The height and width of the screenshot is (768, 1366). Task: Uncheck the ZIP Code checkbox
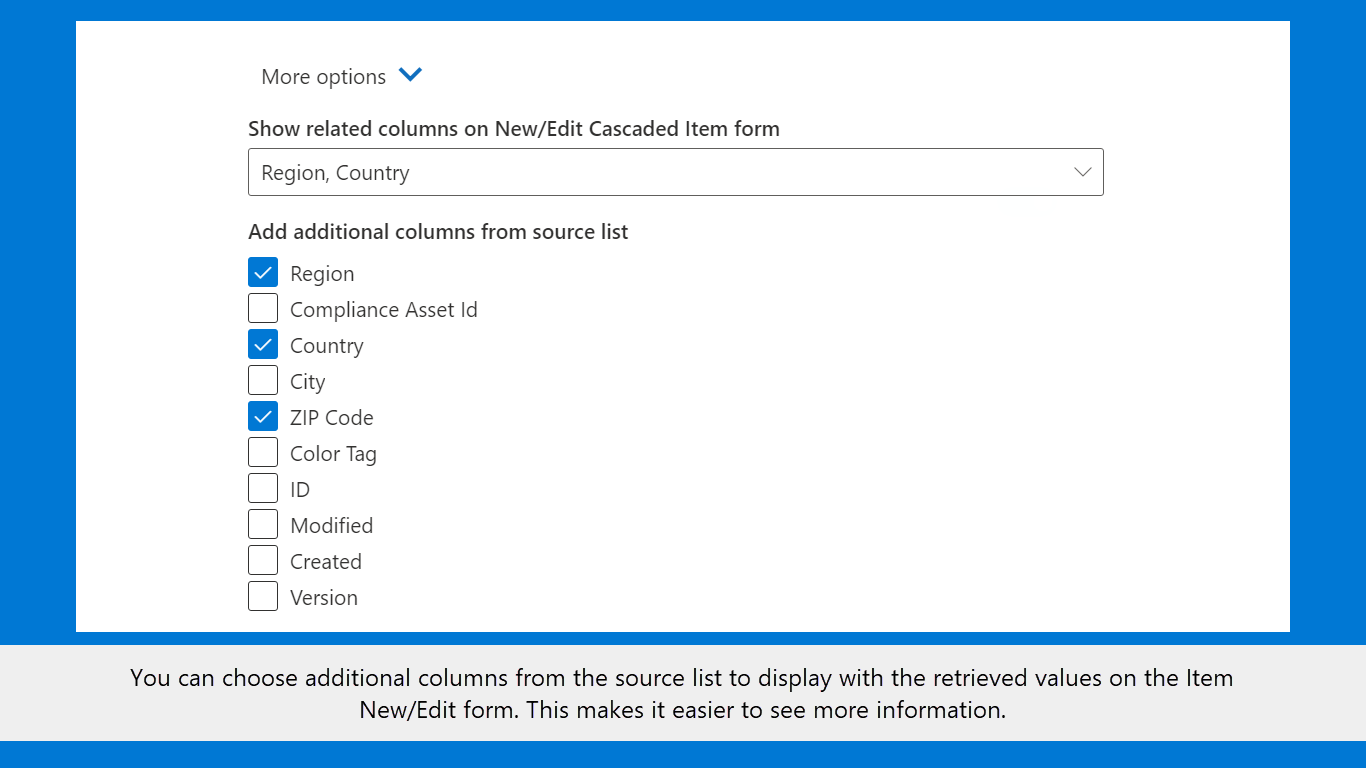pos(263,416)
